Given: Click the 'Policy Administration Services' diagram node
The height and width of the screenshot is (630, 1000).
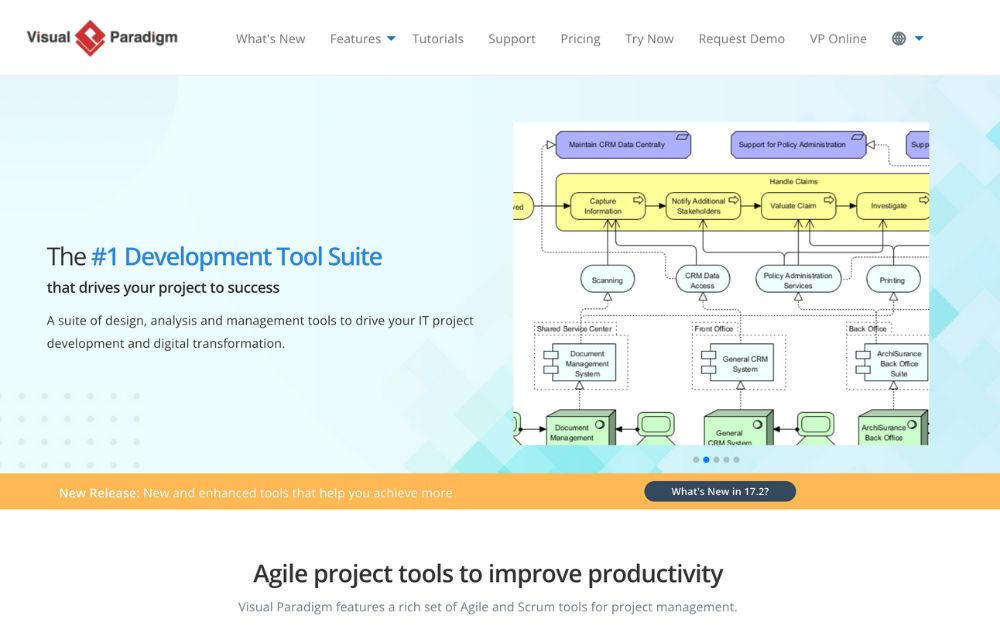Looking at the screenshot, I should tap(798, 280).
